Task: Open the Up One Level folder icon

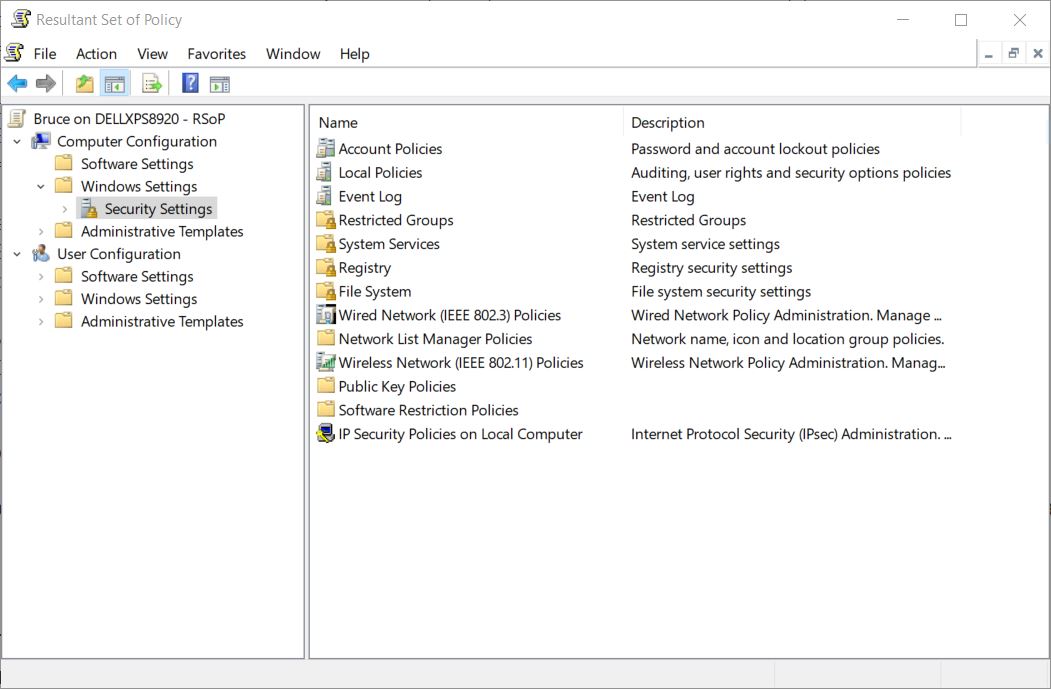Action: click(x=85, y=82)
